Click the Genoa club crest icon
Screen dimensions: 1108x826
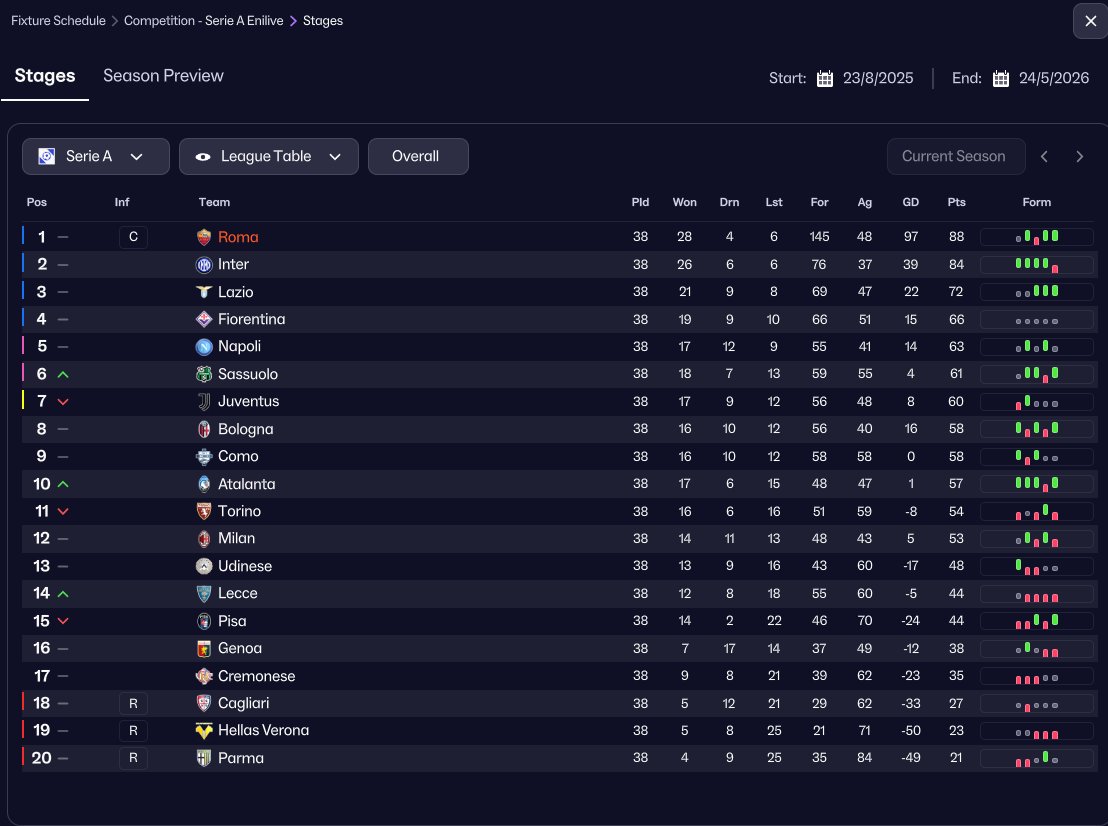[x=204, y=649]
